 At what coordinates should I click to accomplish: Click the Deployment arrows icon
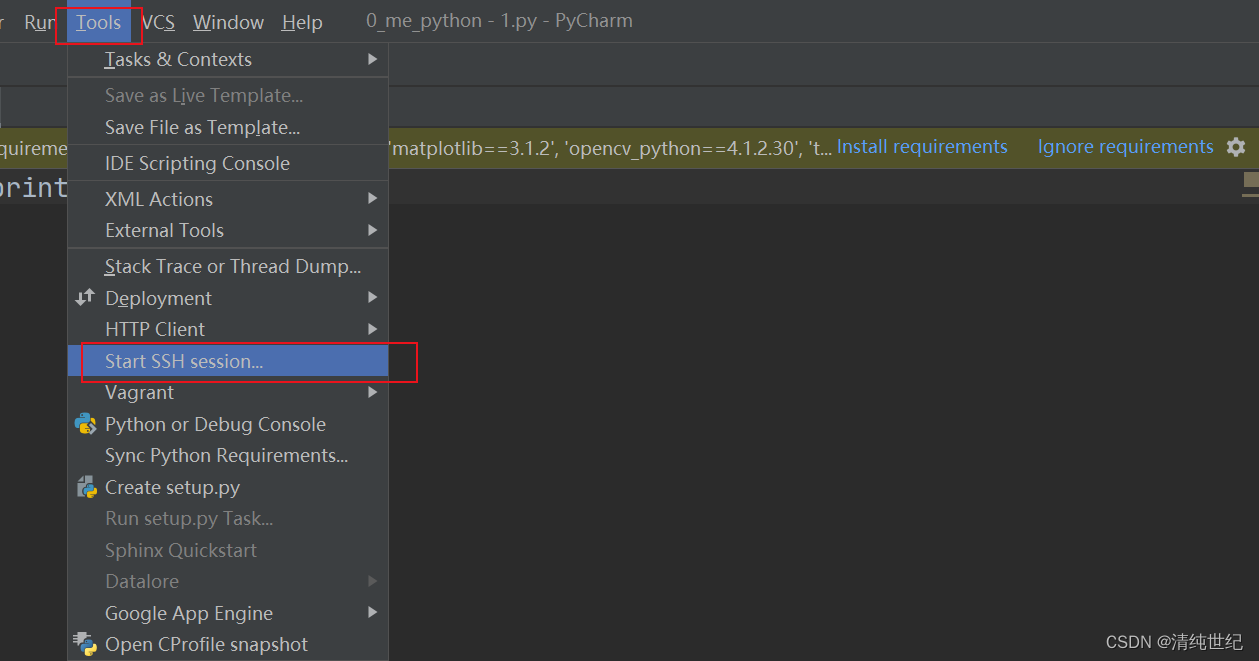(85, 297)
